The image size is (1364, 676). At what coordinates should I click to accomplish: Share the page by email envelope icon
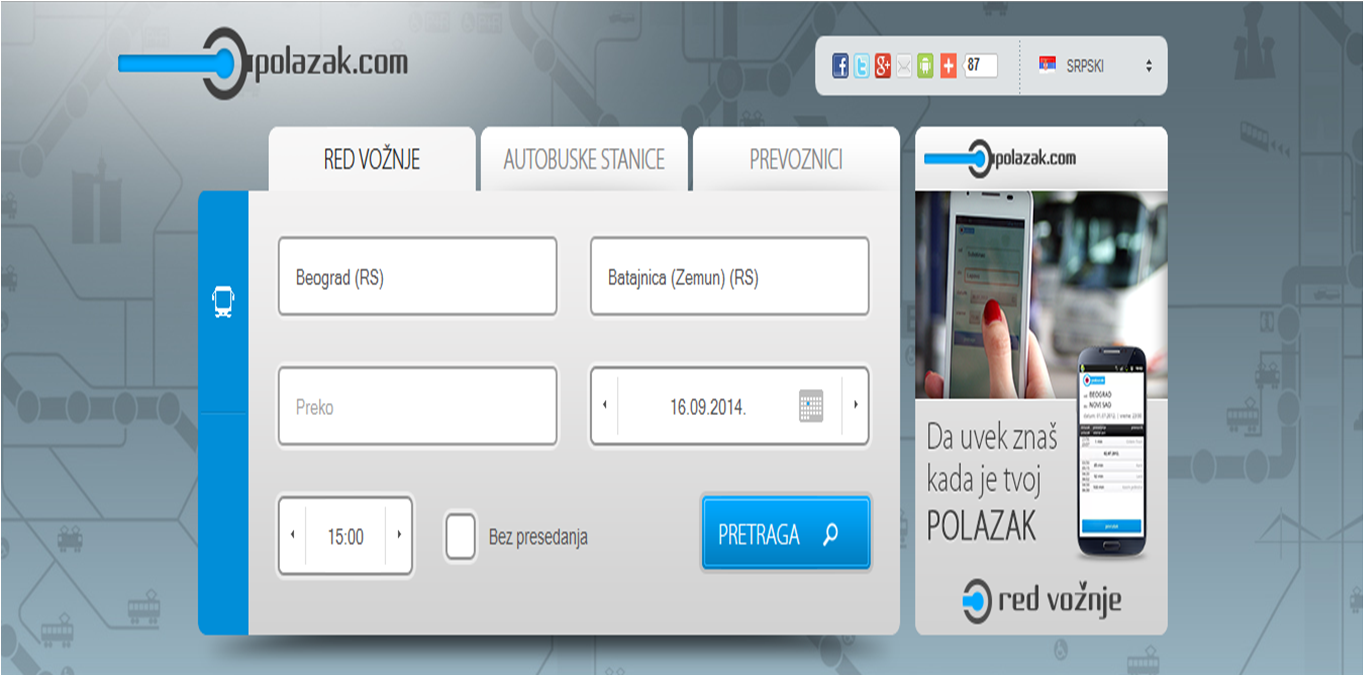coord(903,65)
